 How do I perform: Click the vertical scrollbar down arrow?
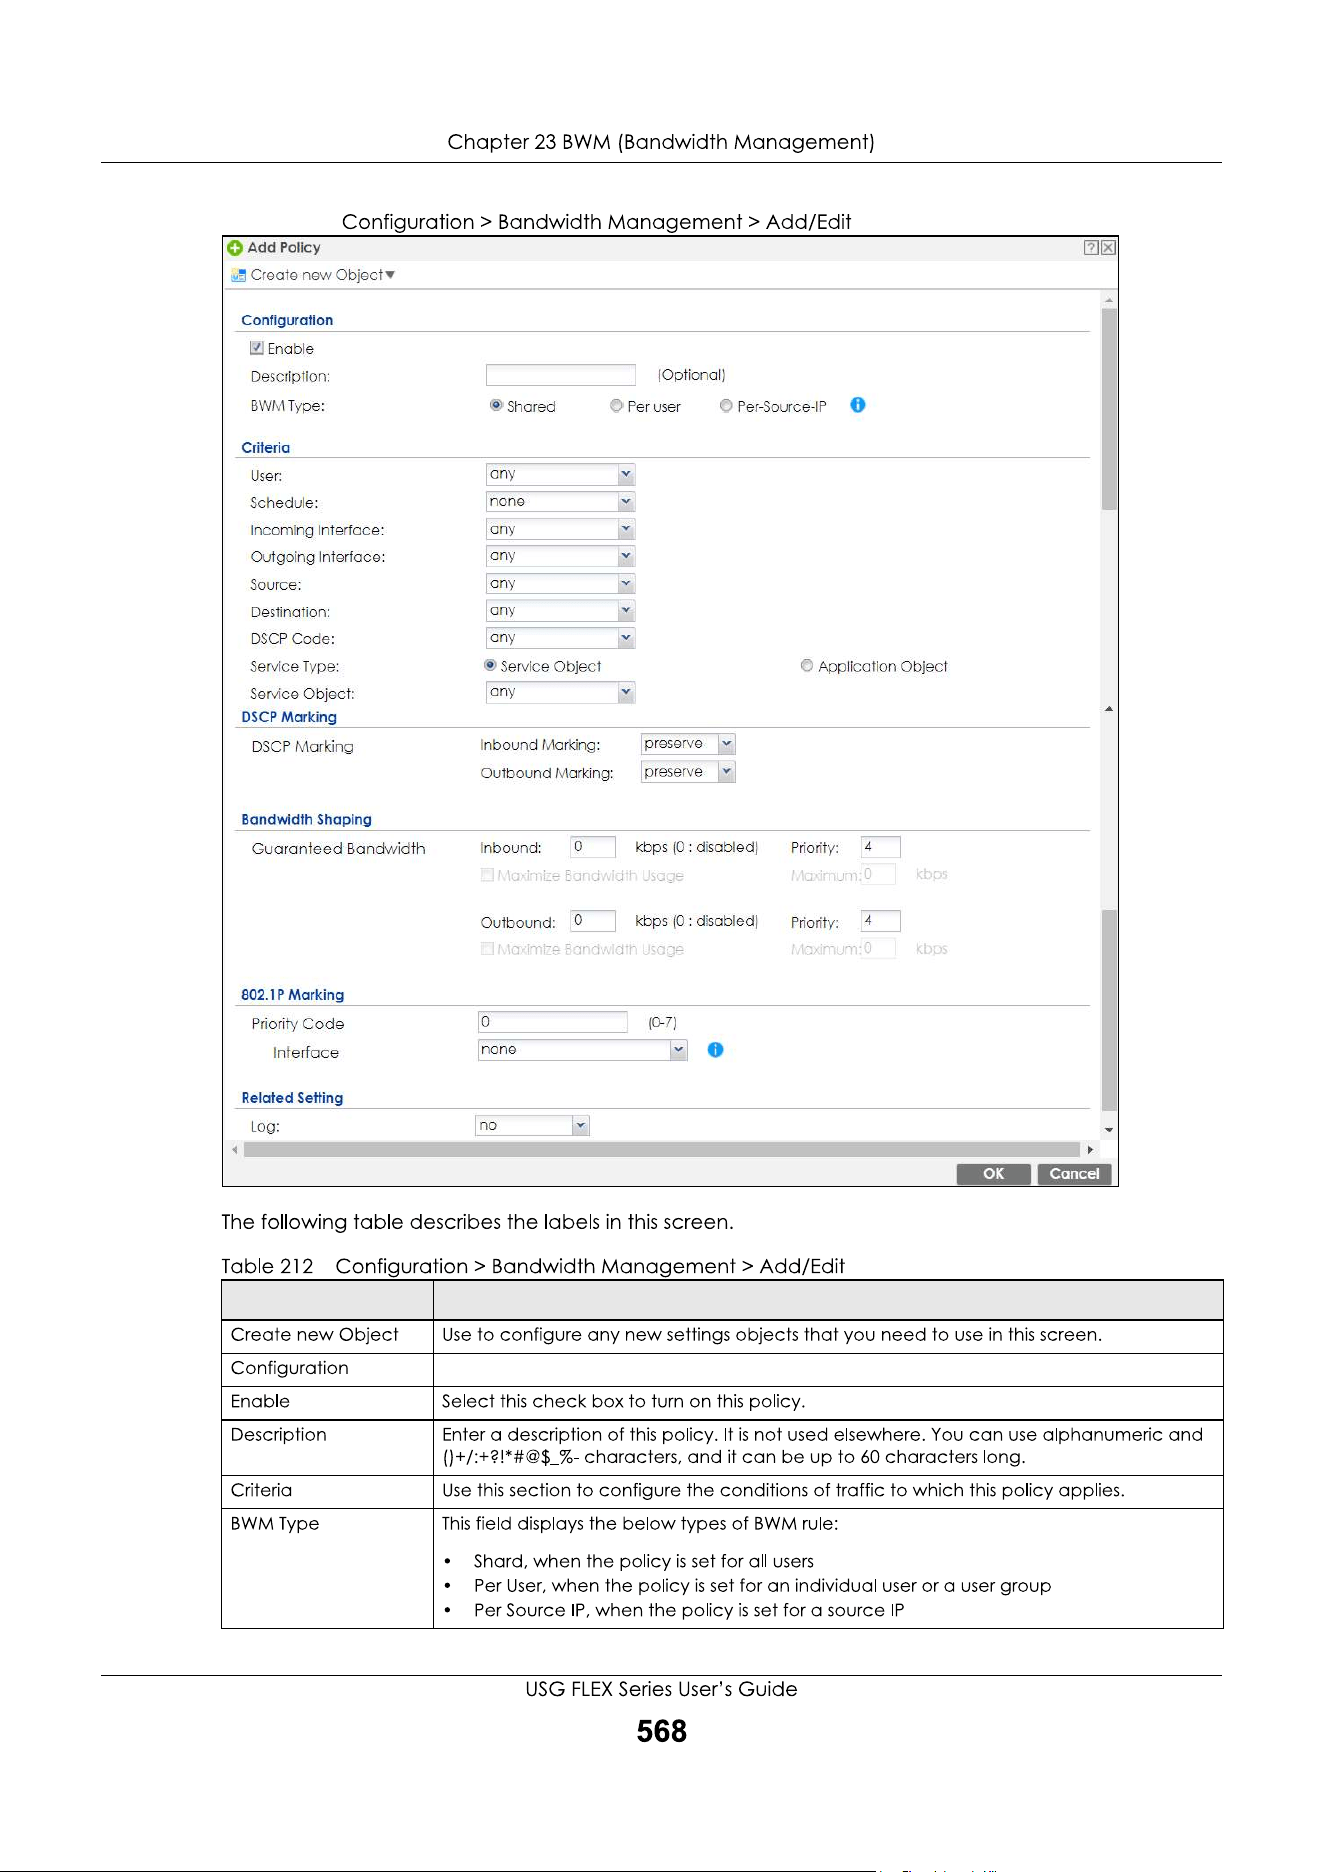point(1109,1130)
